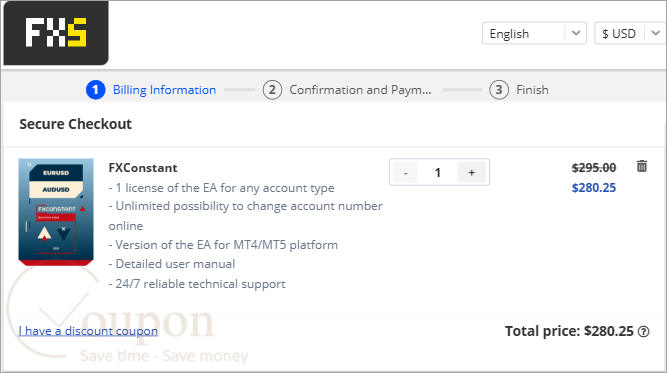
Task: Click the Total price: $280.25 text
Action: pos(569,331)
